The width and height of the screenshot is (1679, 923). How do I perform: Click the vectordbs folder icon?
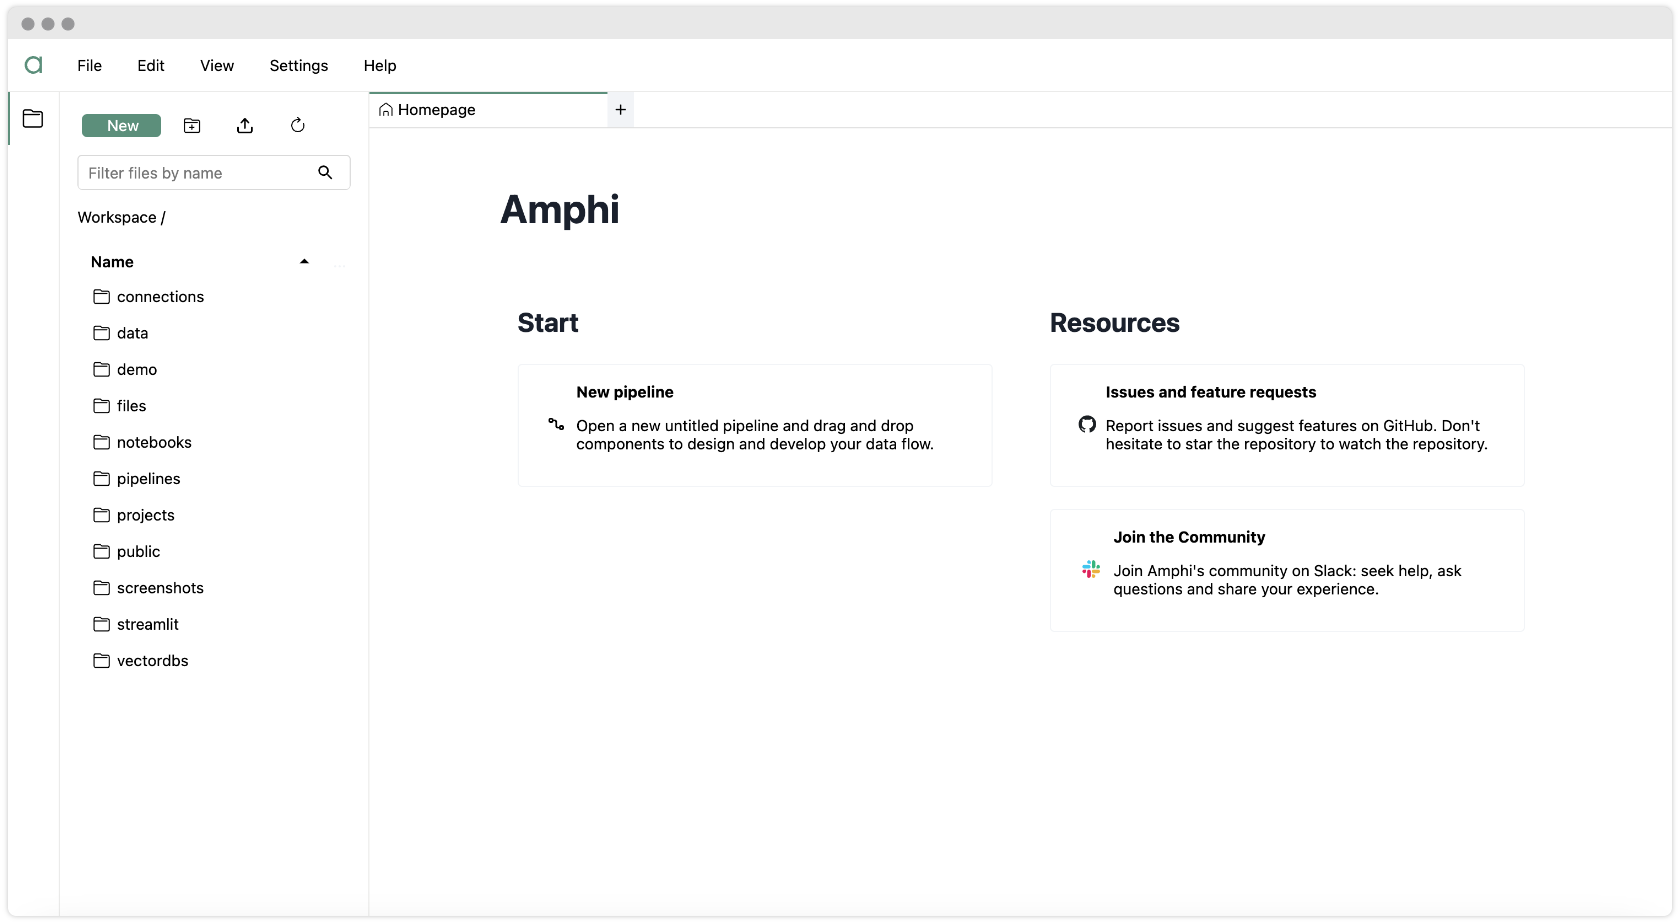(x=101, y=661)
